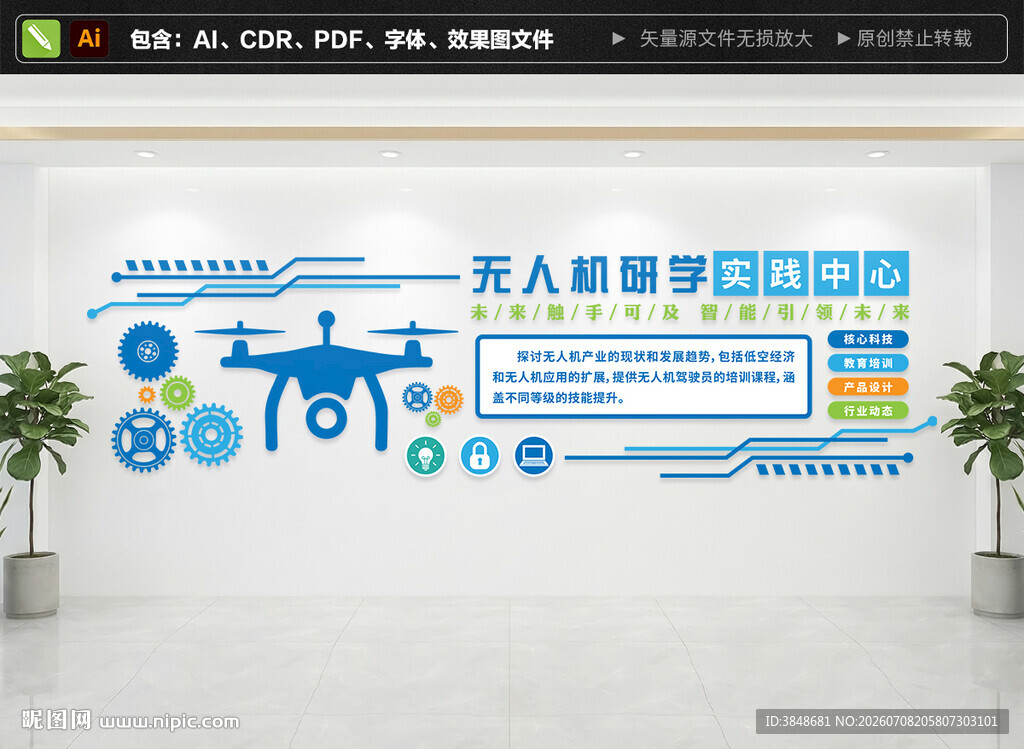
Task: Click the 教育培训 light blue pill label
Action: (868, 363)
